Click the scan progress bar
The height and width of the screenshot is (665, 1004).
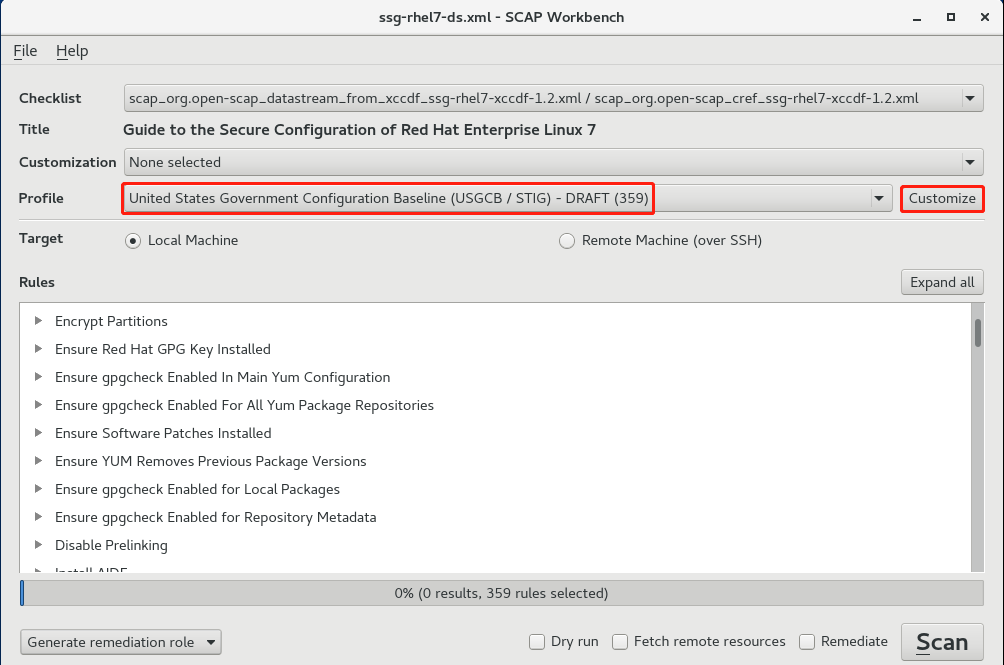[x=501, y=593]
